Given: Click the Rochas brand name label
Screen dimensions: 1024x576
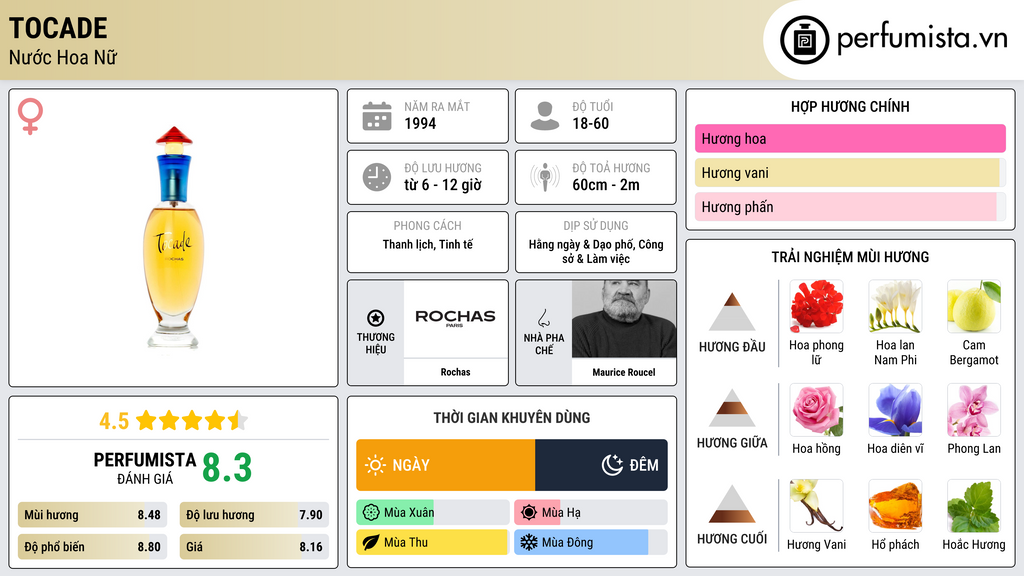Looking at the screenshot, I should point(455,372).
